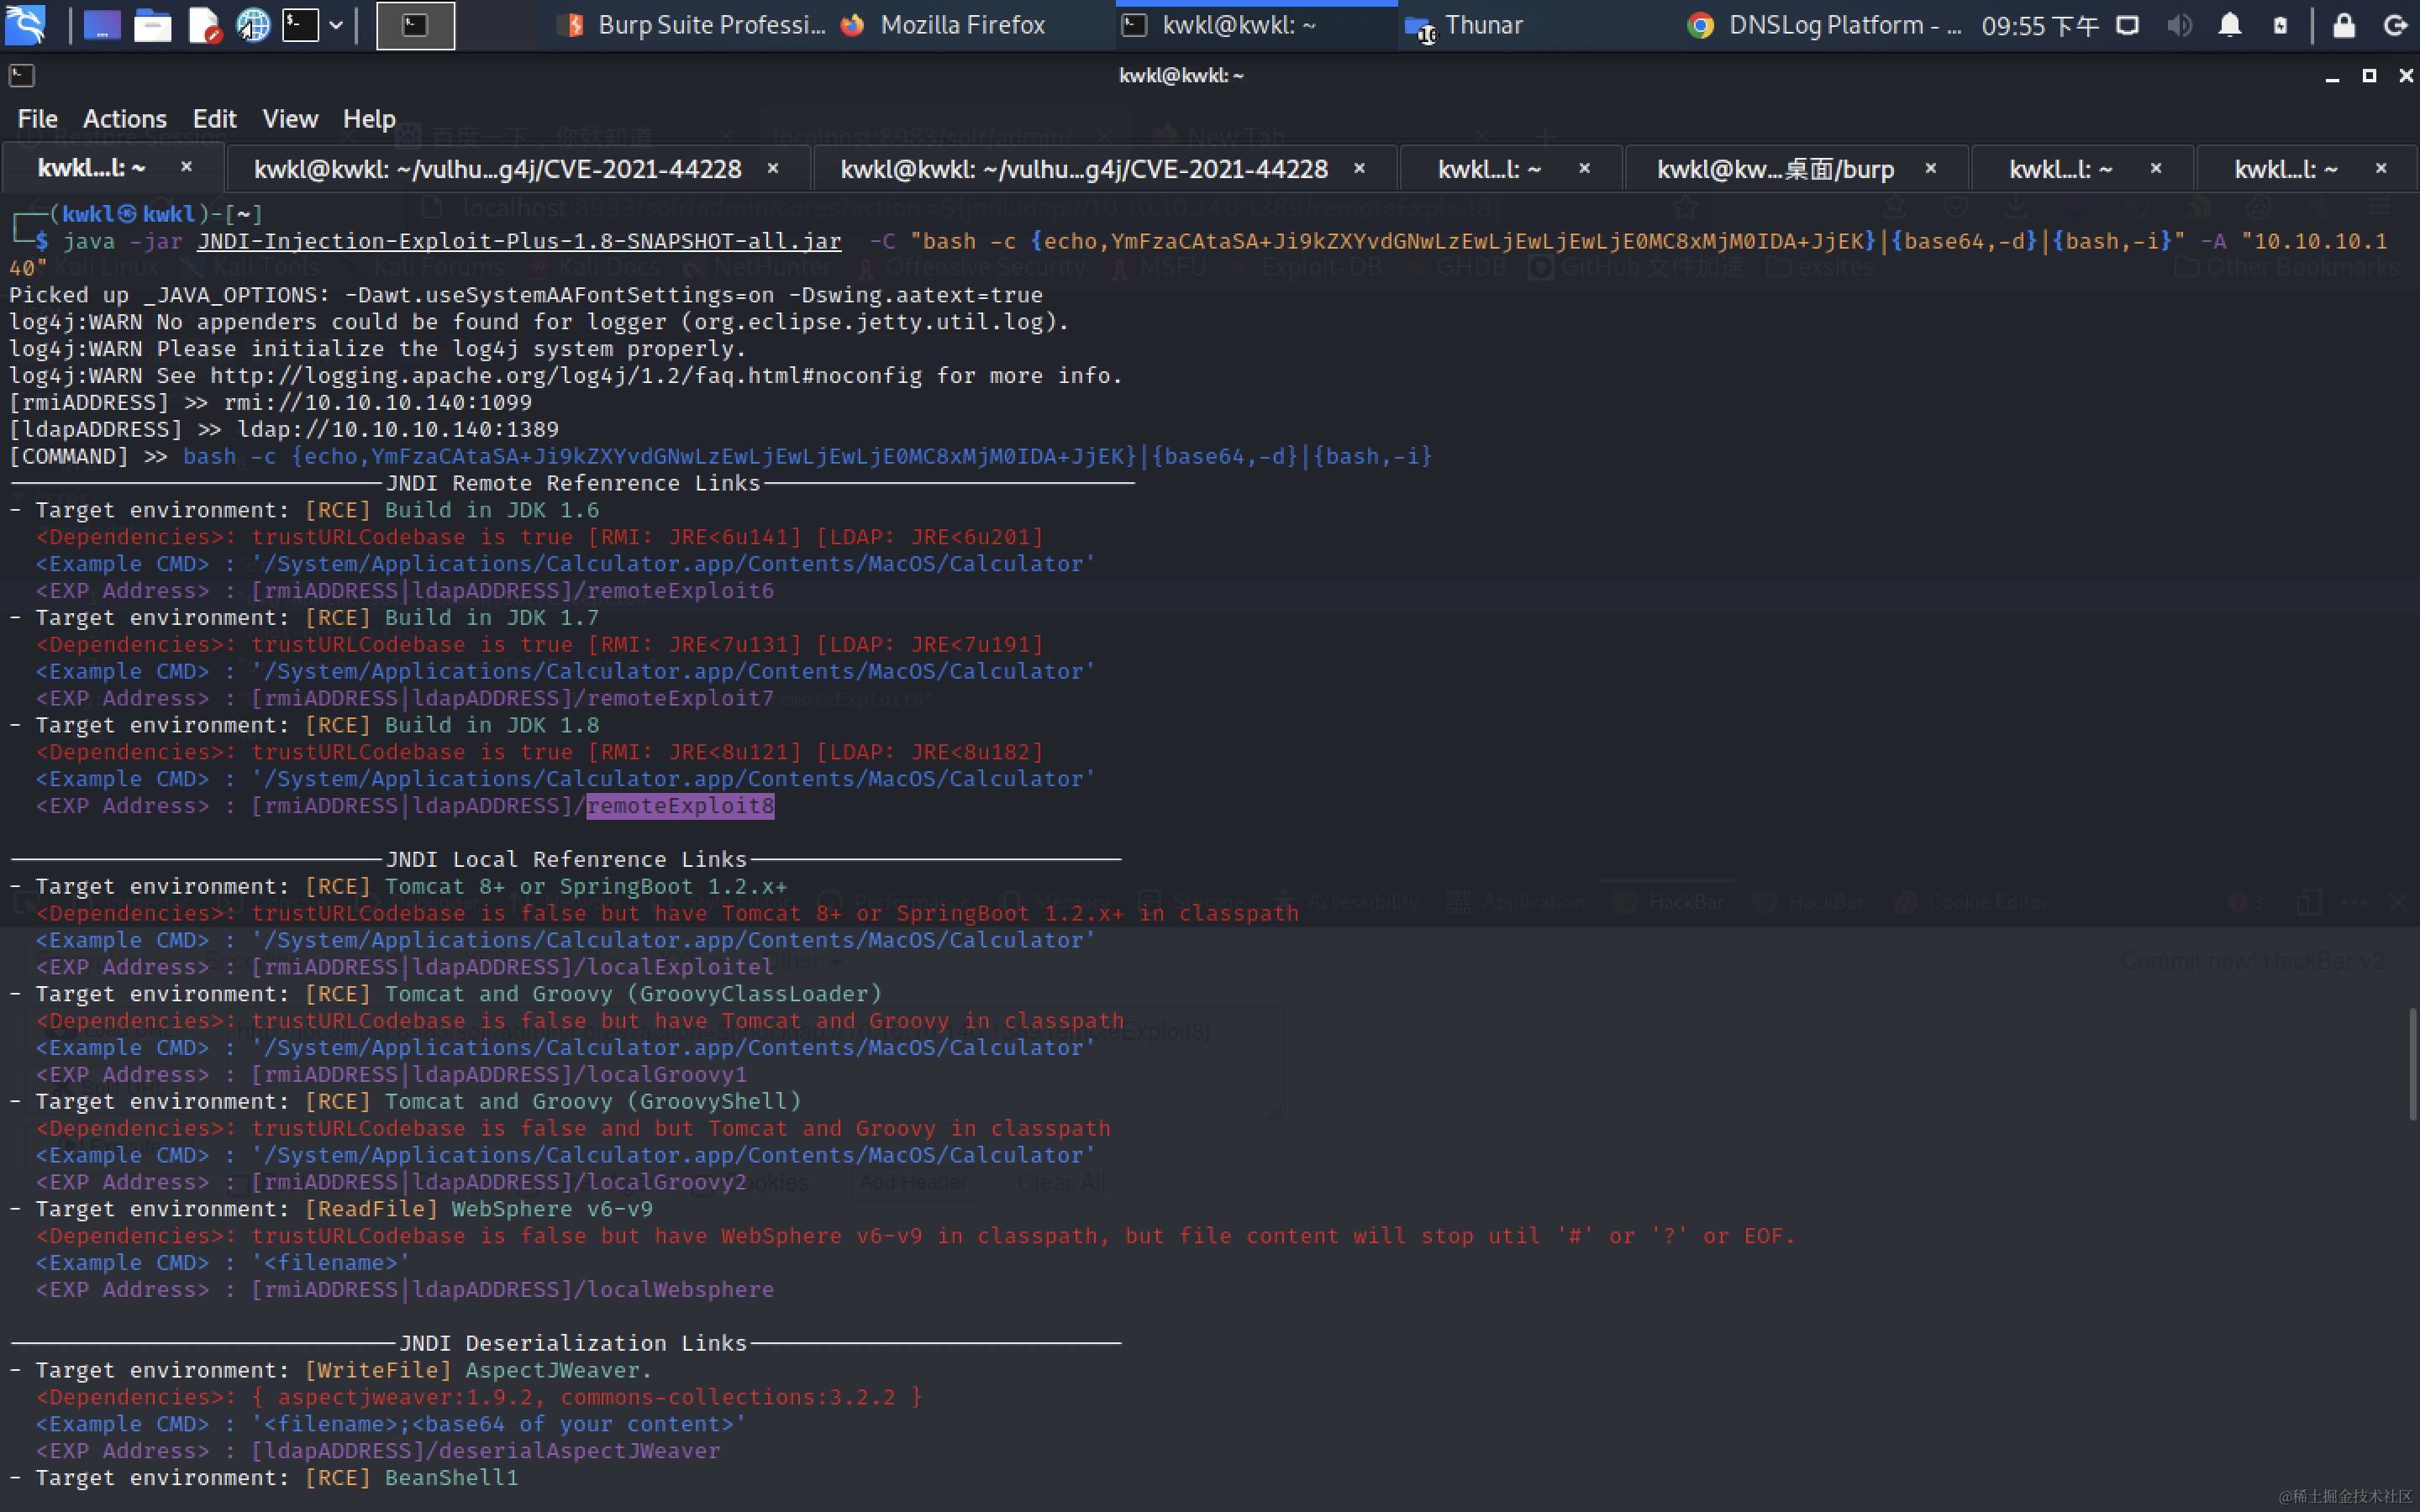Click the terminal vertical scrollbar
This screenshot has height=1512, width=2420.
[x=2412, y=1064]
